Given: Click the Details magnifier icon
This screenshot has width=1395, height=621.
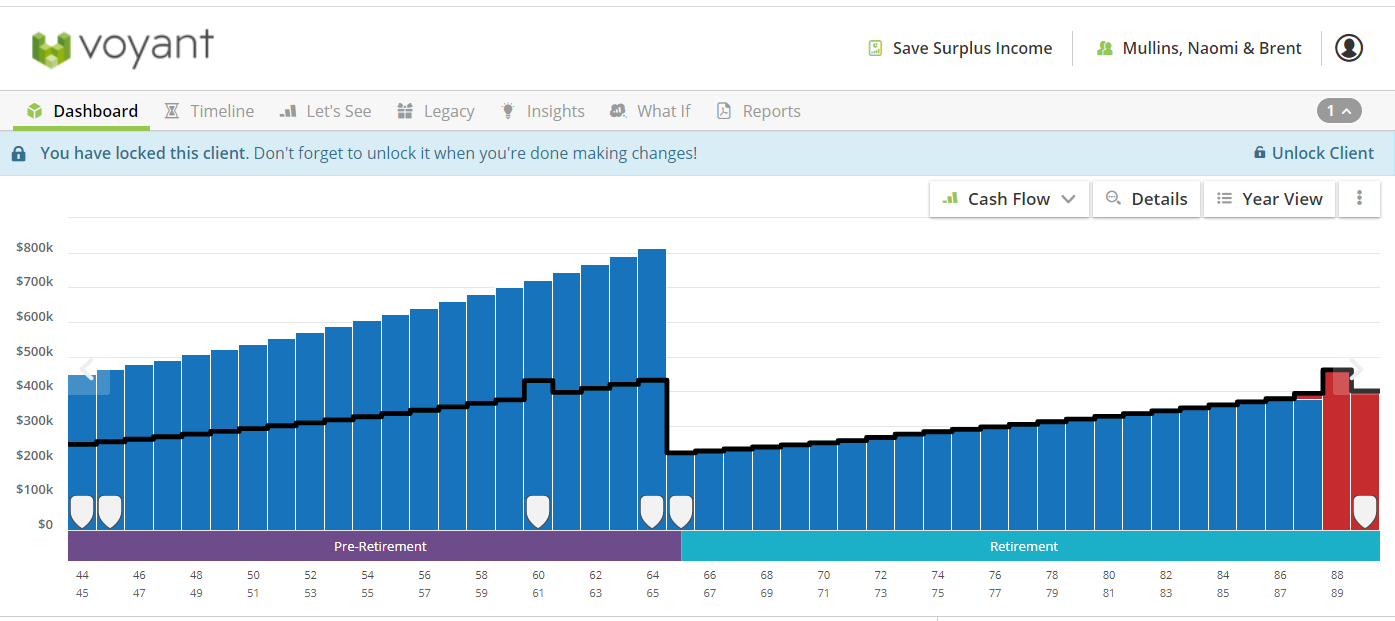Looking at the screenshot, I should tap(1113, 198).
